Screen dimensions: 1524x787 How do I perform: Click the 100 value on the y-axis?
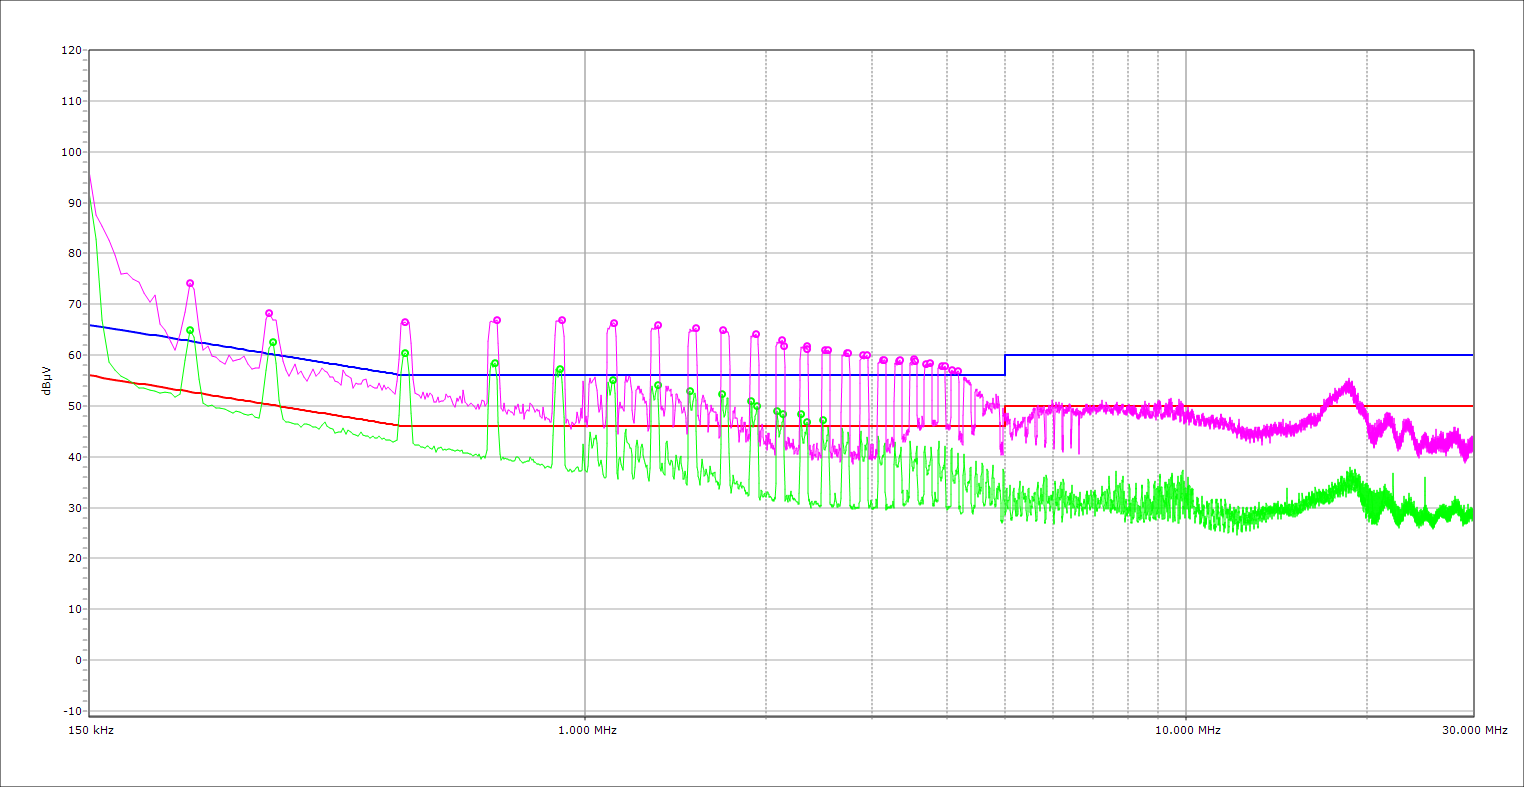[x=71, y=152]
